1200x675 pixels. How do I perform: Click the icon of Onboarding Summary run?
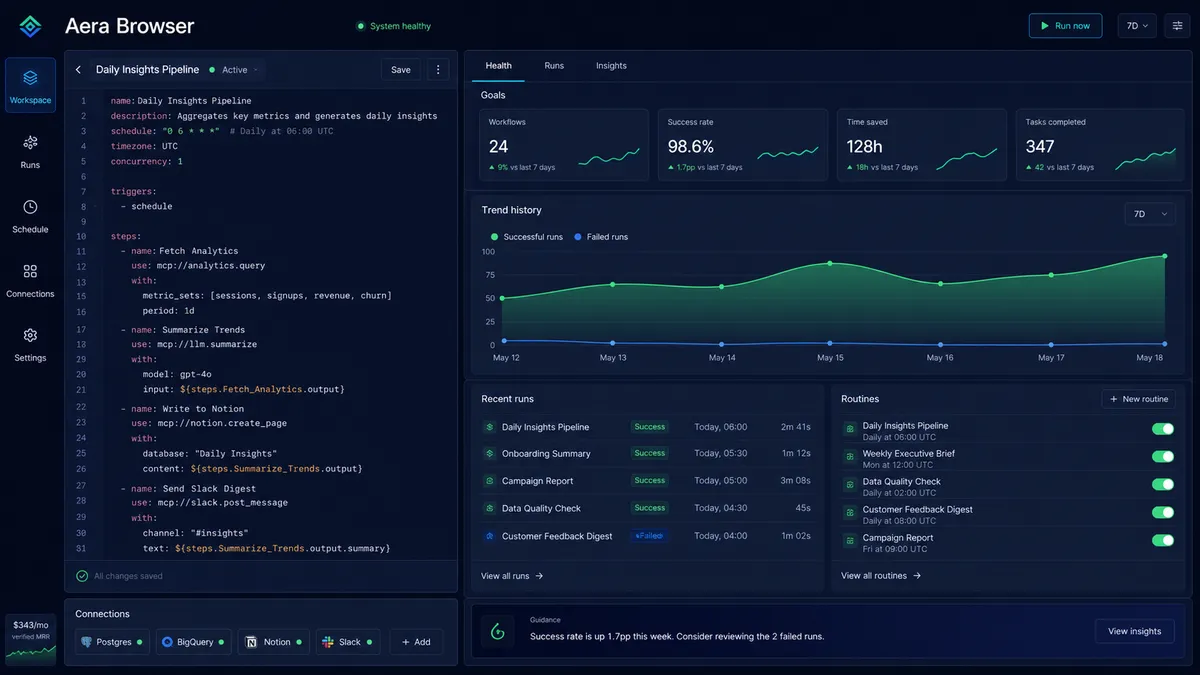tap(490, 454)
